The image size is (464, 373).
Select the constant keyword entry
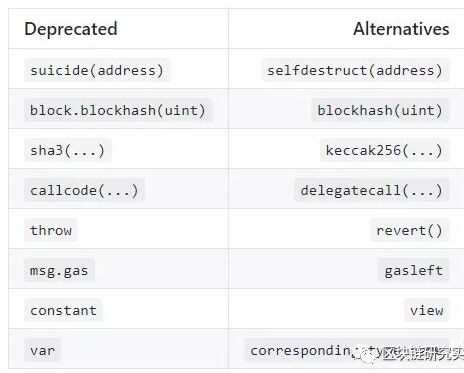click(63, 310)
